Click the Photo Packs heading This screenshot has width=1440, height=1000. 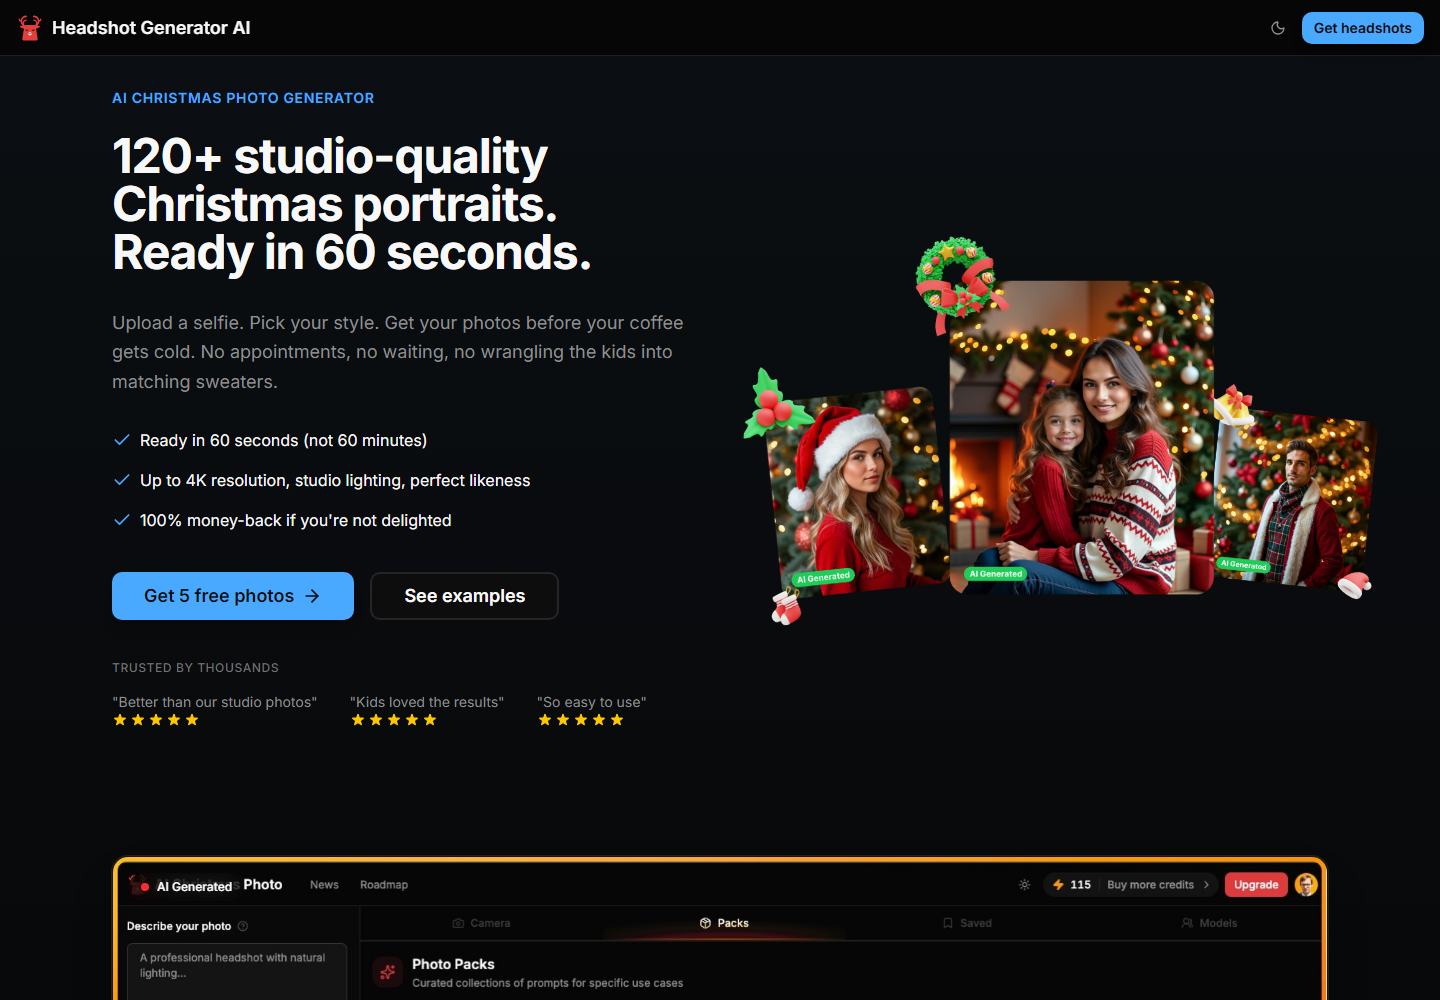pyautogui.click(x=453, y=964)
